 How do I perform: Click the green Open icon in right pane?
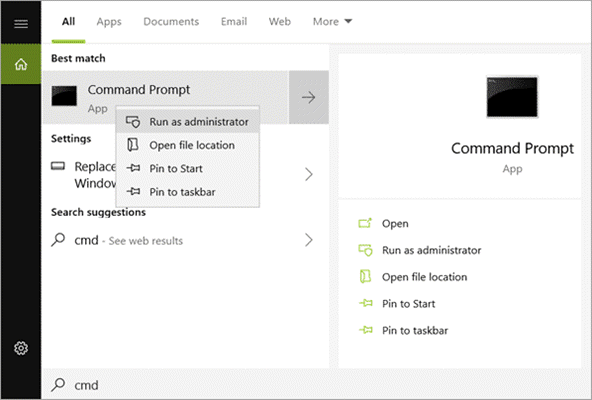(365, 223)
